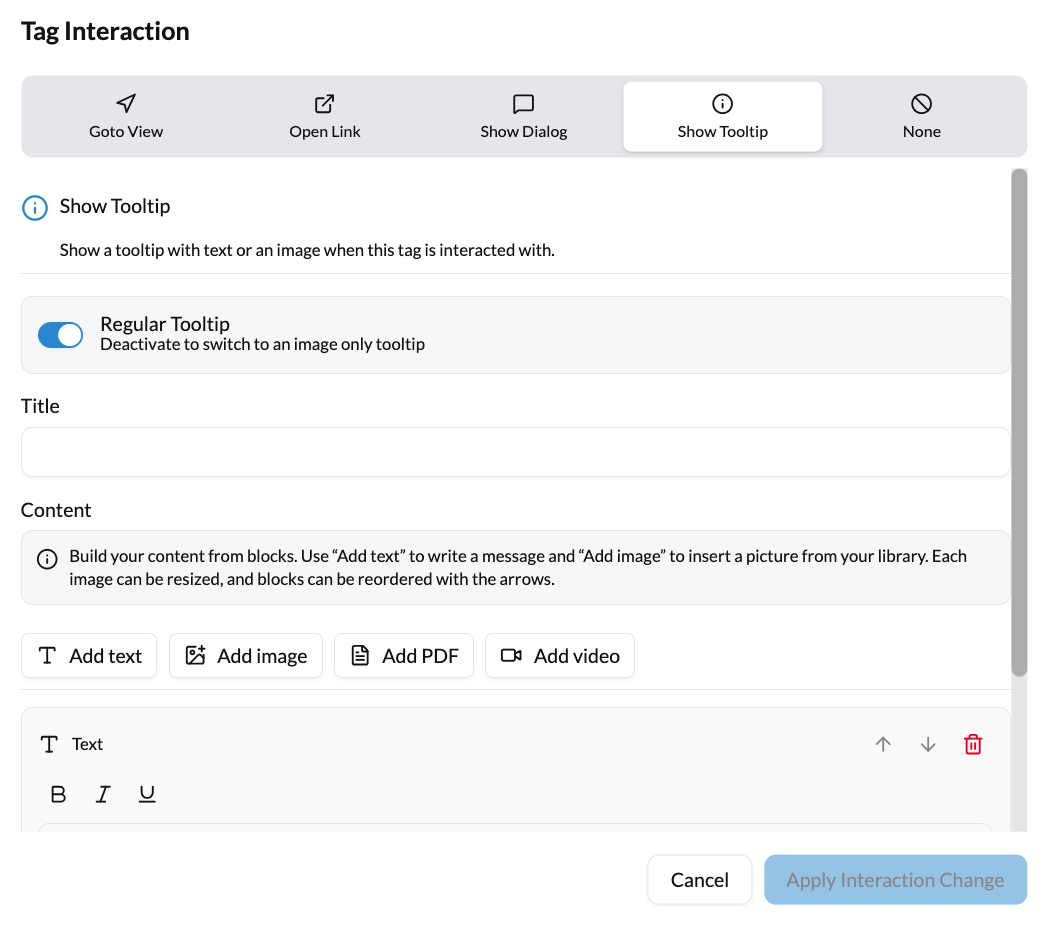Screen dimensions: 1052x932
Task: Click the vertical scrollbar thumb
Action: click(1019, 423)
